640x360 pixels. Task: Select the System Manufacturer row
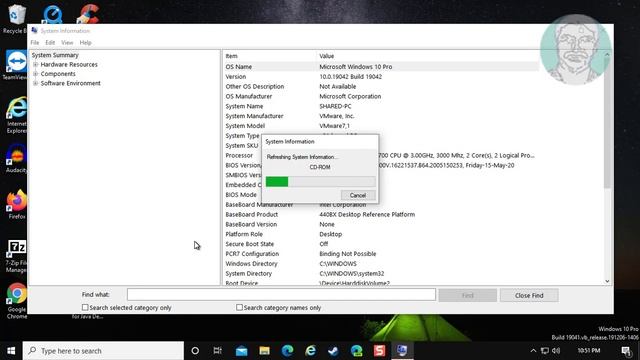382,116
